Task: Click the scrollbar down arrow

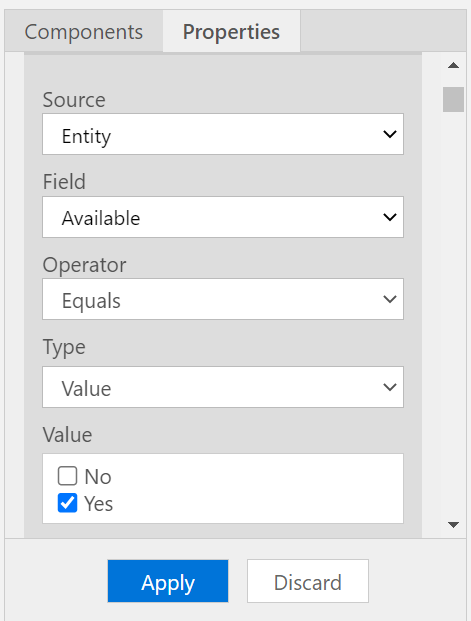Action: (x=453, y=525)
